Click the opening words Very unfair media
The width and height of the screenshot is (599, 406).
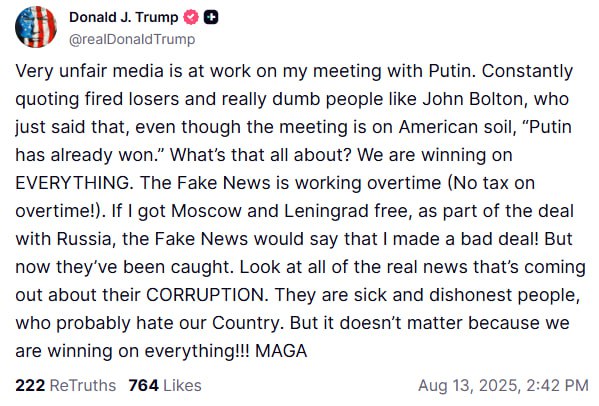[x=90, y=71]
